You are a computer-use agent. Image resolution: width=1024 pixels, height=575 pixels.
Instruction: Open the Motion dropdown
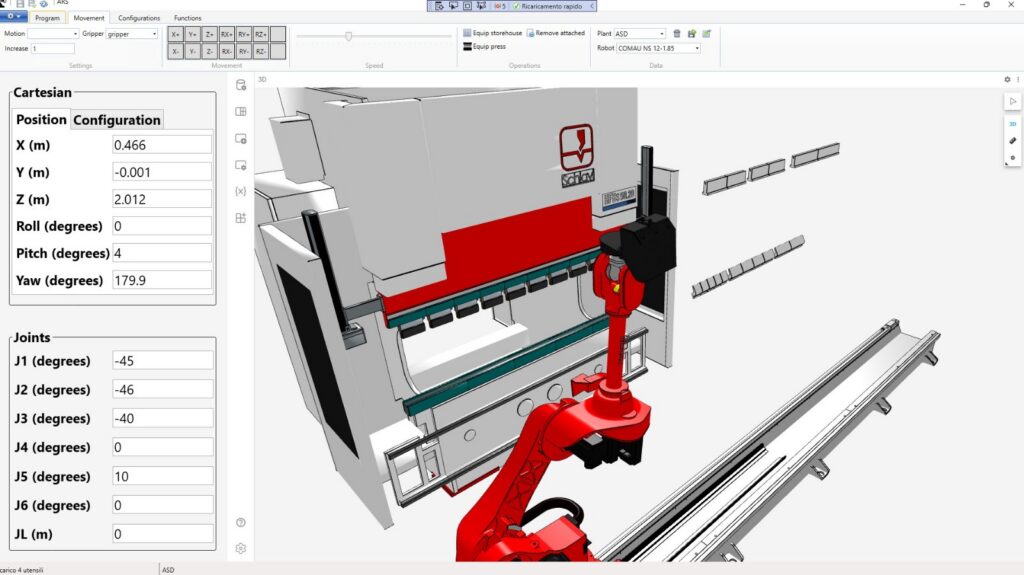click(54, 34)
